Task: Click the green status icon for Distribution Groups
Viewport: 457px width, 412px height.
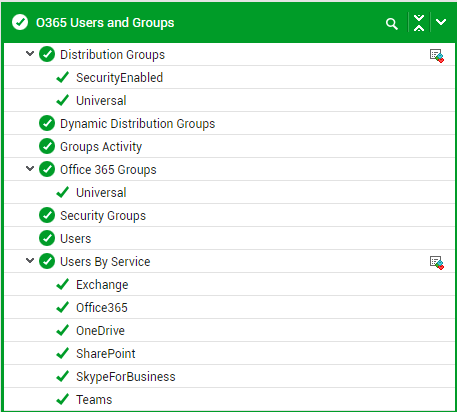Action: [x=47, y=54]
